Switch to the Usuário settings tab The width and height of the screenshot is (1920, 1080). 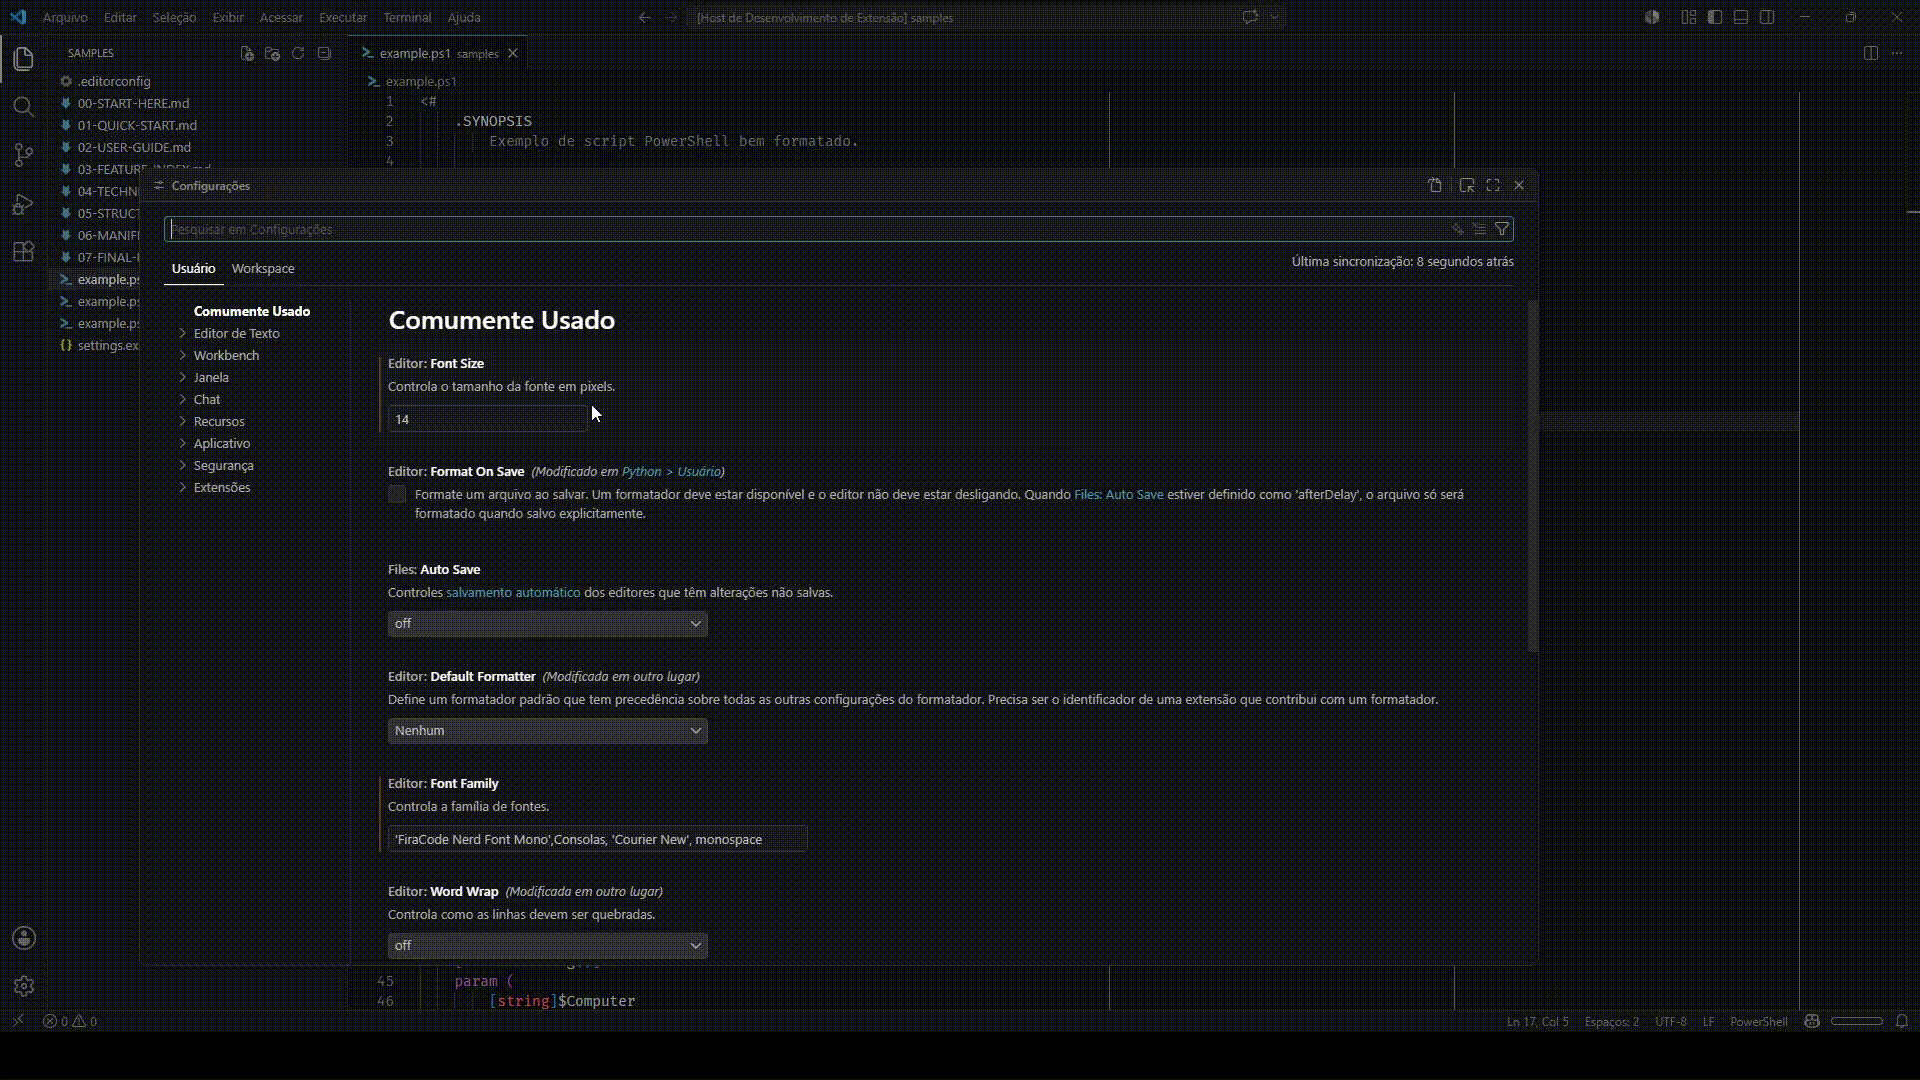coord(193,268)
